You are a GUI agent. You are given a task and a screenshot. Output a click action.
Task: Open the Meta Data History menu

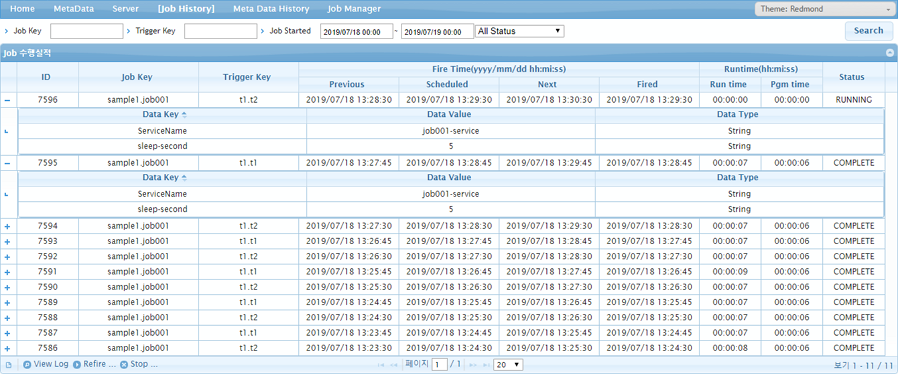271,9
